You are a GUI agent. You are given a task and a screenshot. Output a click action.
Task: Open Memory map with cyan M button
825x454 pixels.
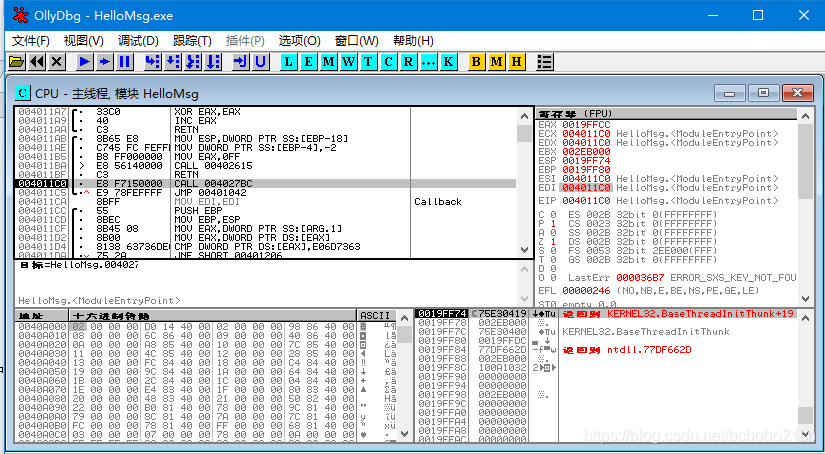pyautogui.click(x=328, y=62)
